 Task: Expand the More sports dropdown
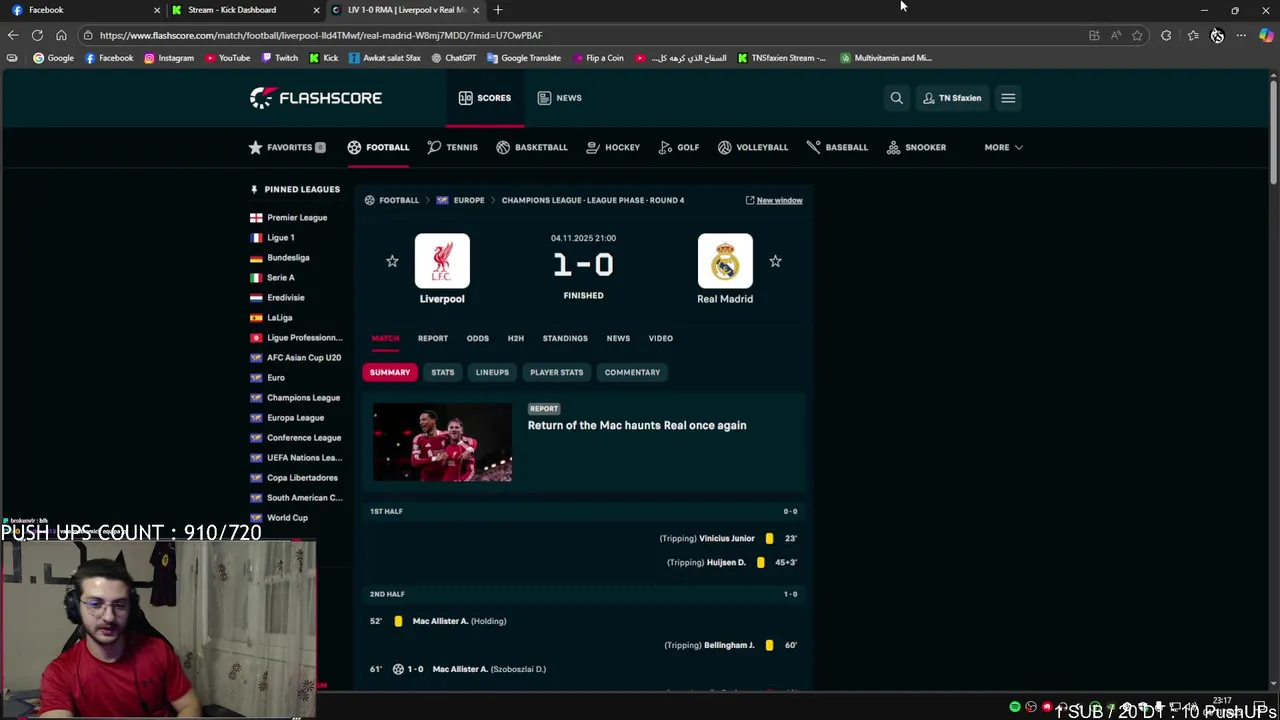point(1003,147)
